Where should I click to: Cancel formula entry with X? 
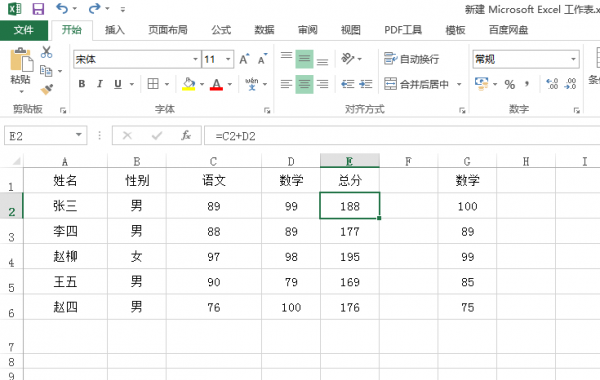(127, 135)
